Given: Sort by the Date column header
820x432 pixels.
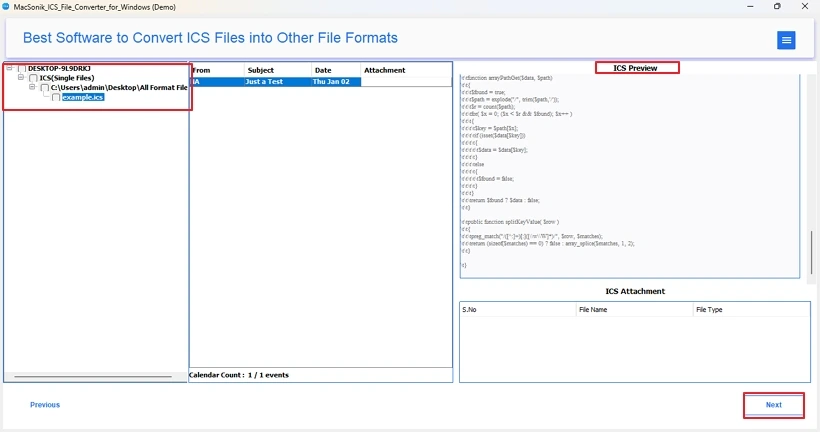Looking at the screenshot, I should pyautogui.click(x=336, y=70).
